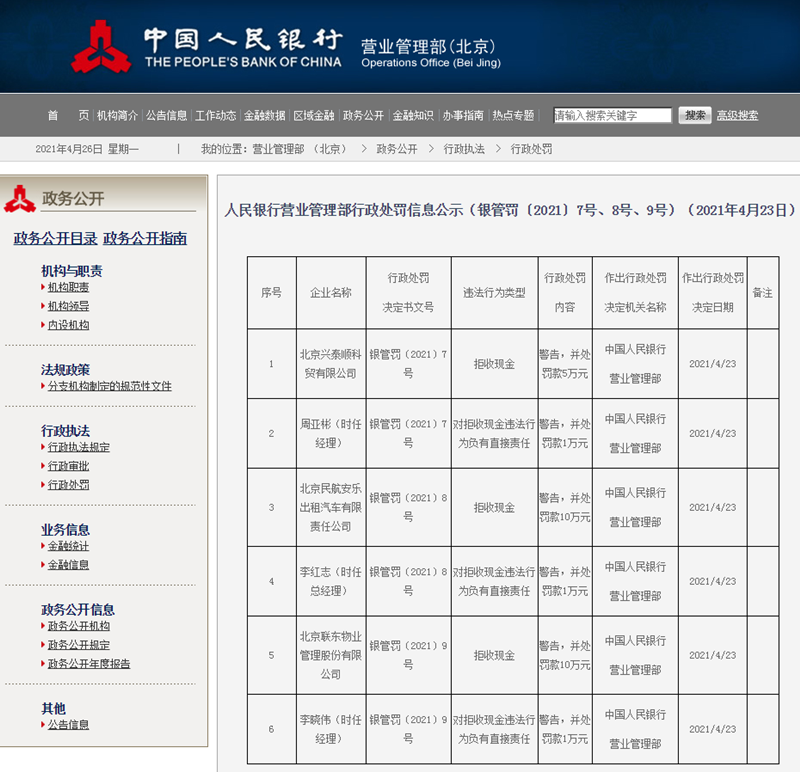The image size is (800, 772).
Task: Click the 警告，并处罚款5万元 cell
Action: (x=565, y=364)
